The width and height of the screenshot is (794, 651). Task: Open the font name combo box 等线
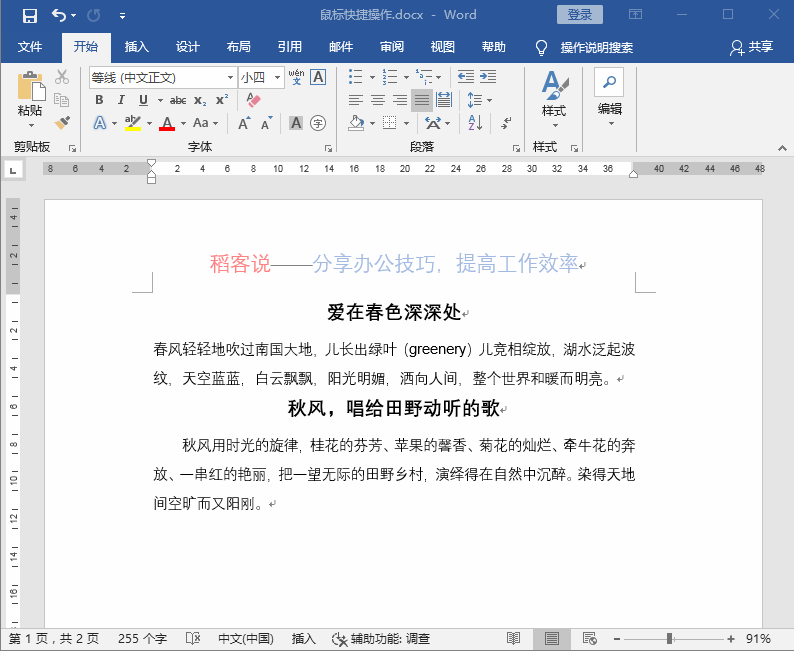click(163, 77)
